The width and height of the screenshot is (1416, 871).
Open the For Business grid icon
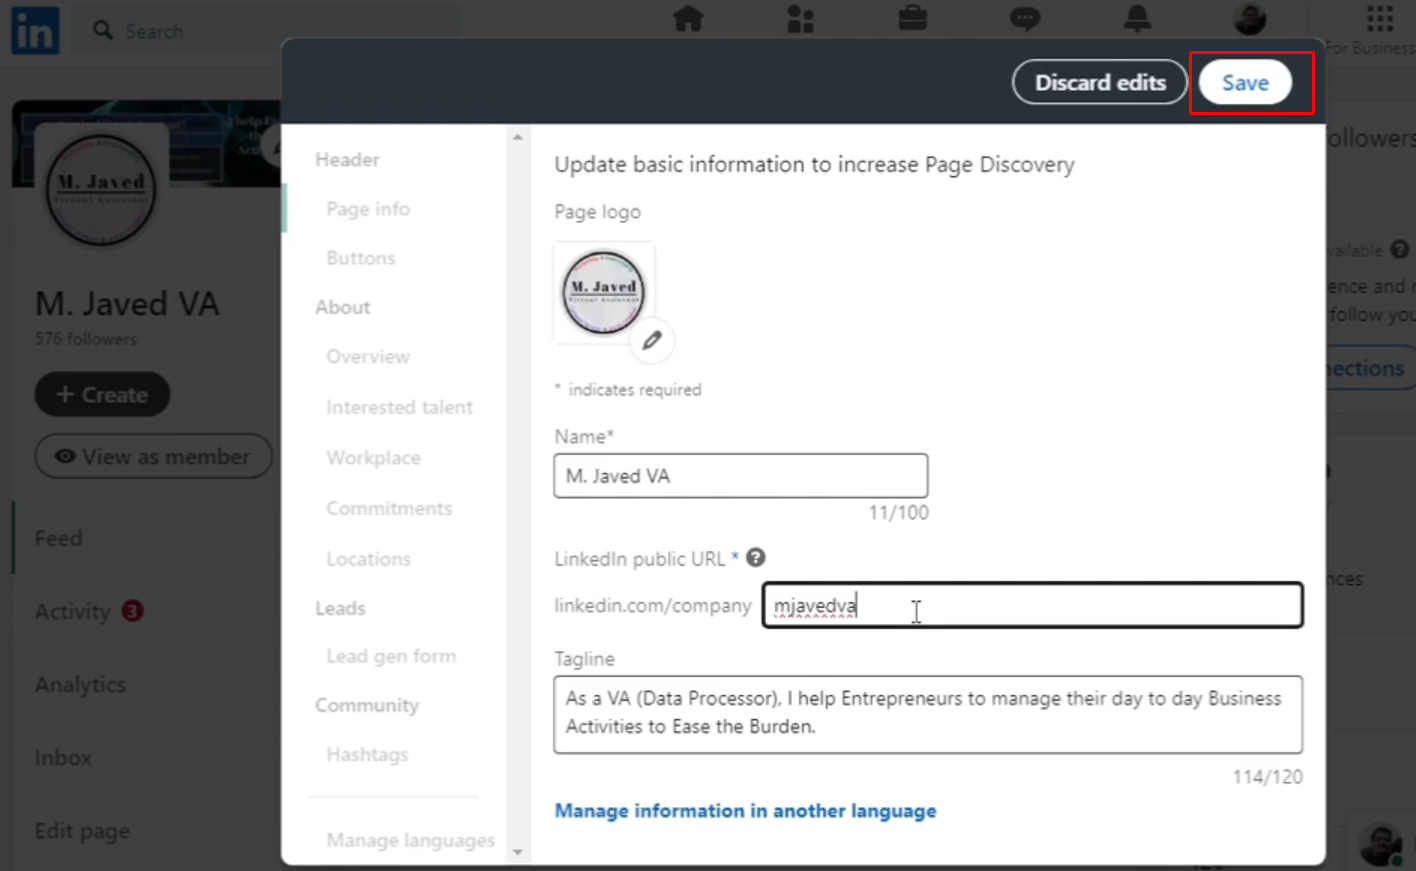tap(1380, 17)
